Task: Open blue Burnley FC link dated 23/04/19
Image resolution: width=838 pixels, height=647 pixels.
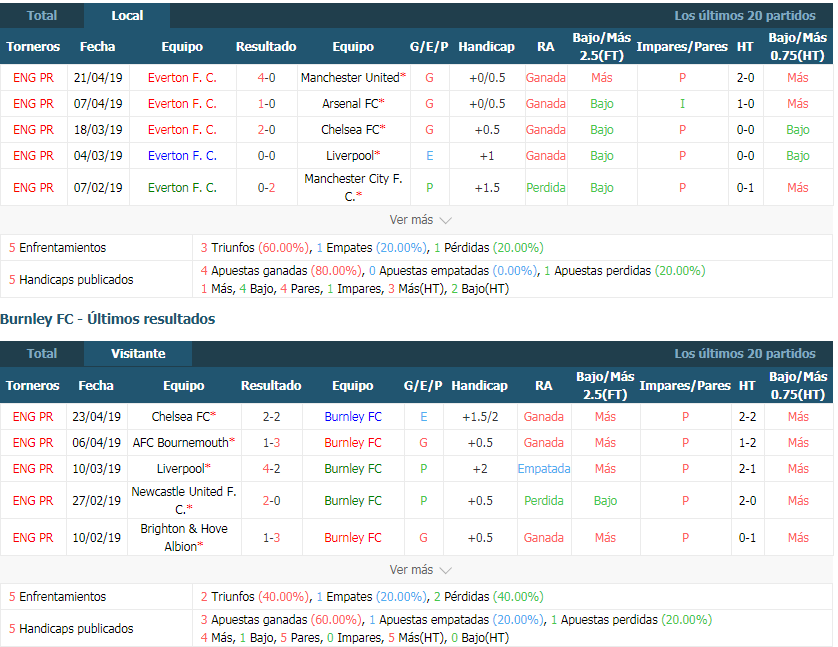Action: (x=353, y=417)
